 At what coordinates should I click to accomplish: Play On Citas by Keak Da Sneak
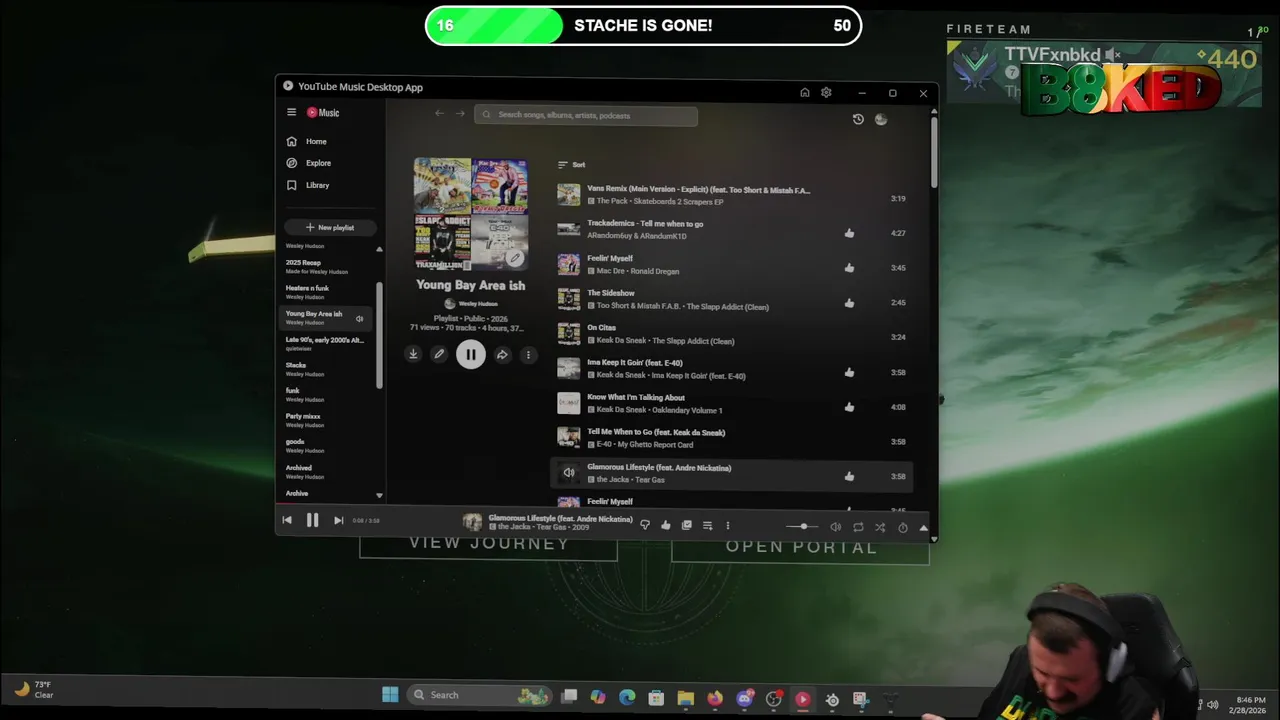pyautogui.click(x=569, y=334)
